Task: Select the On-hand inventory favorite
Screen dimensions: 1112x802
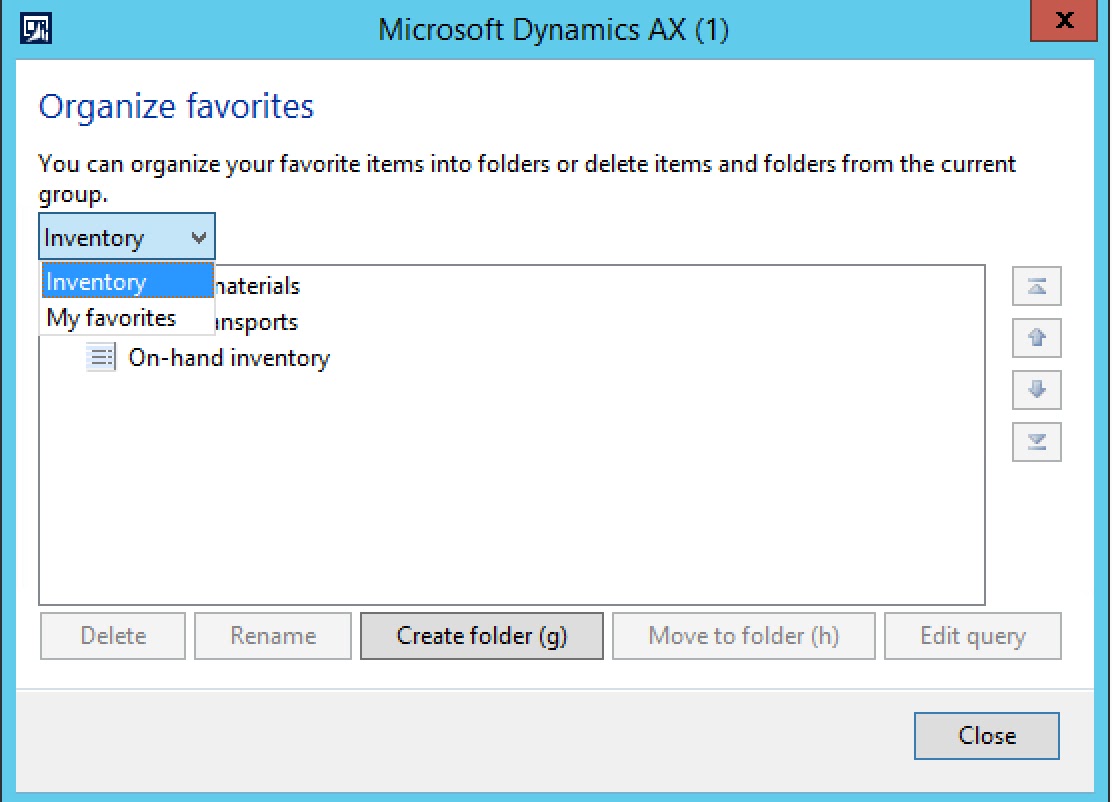Action: [229, 358]
